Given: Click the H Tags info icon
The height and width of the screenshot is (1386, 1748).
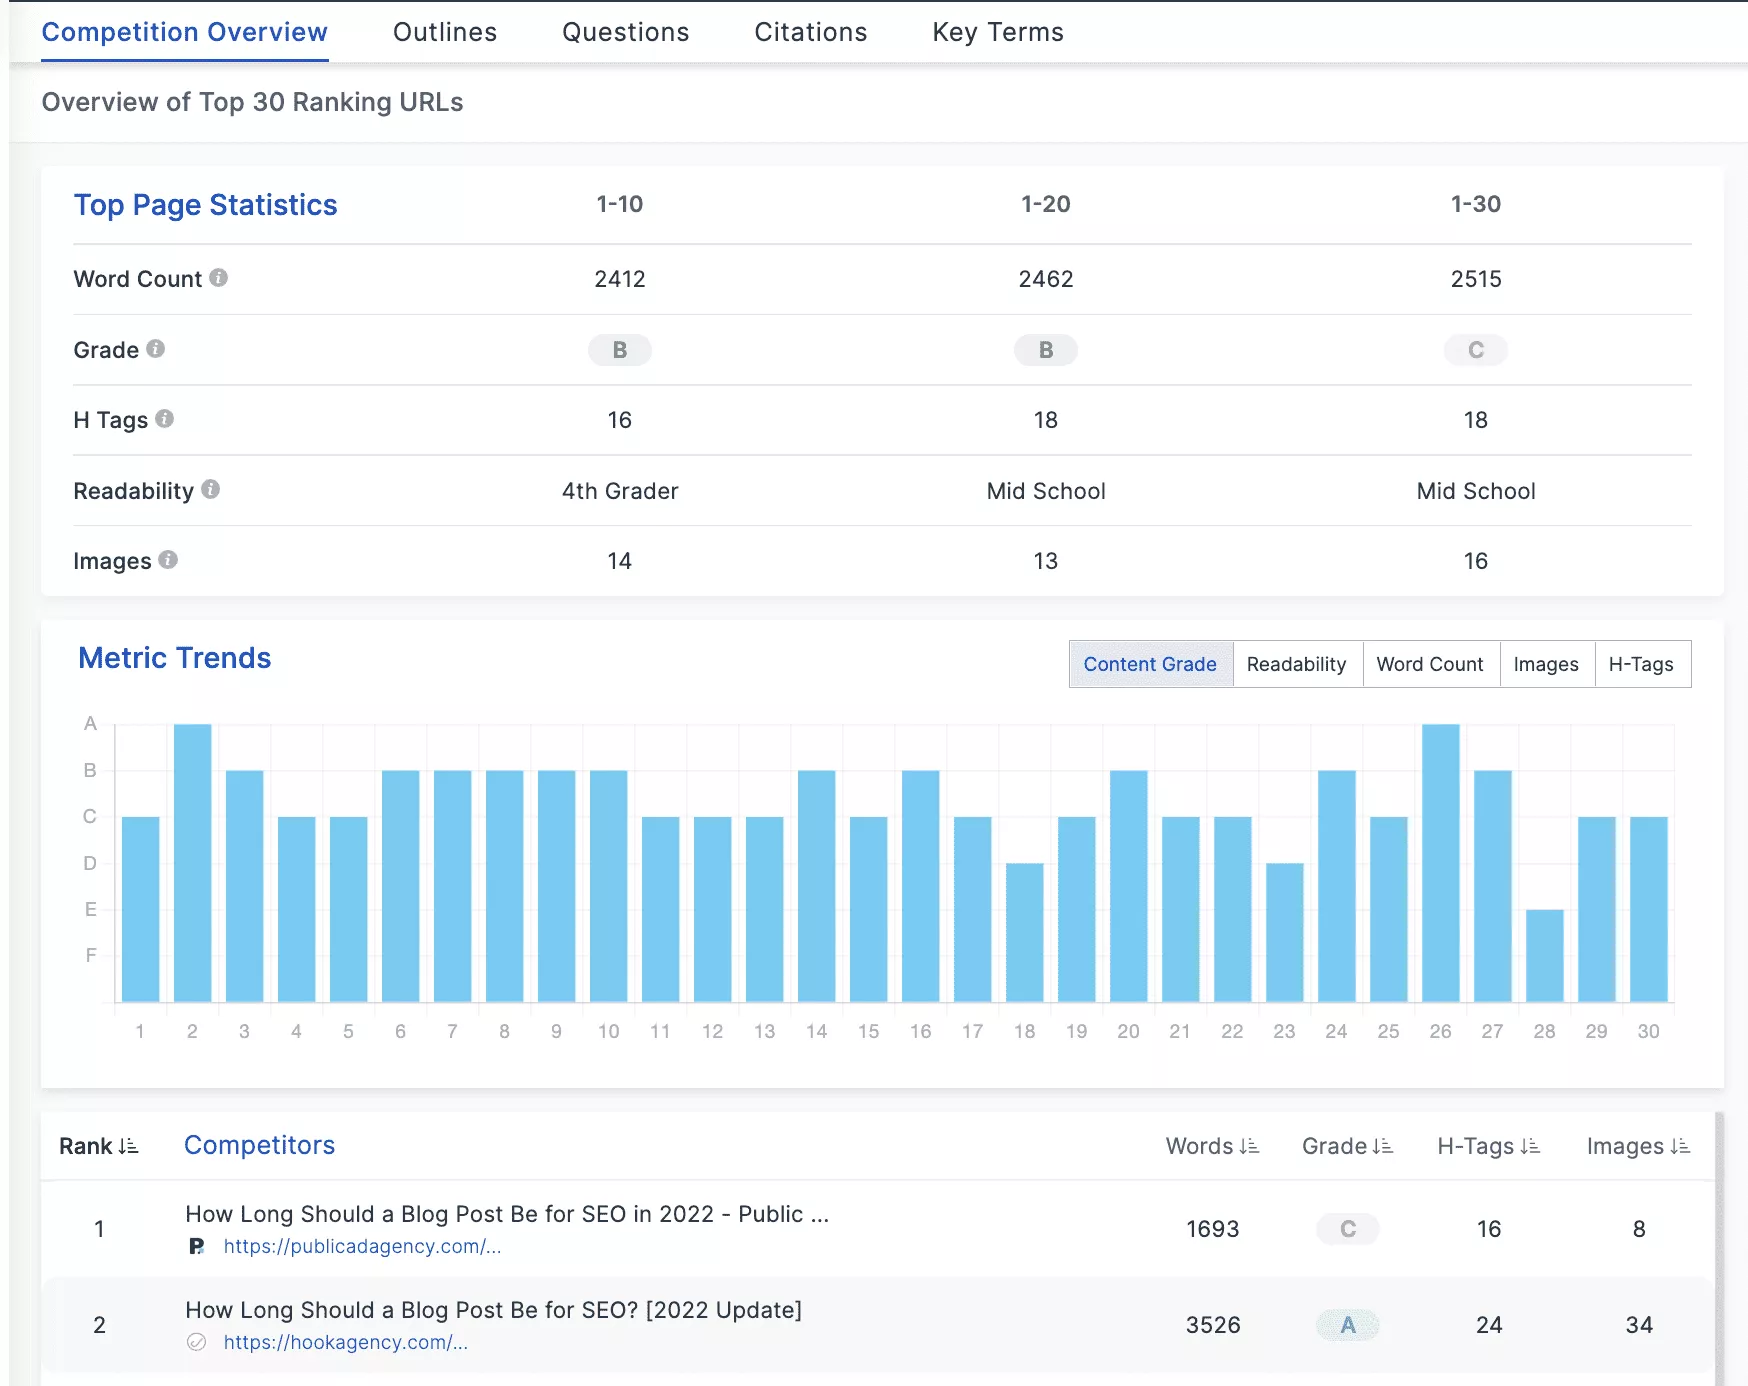Looking at the screenshot, I should pos(167,421).
